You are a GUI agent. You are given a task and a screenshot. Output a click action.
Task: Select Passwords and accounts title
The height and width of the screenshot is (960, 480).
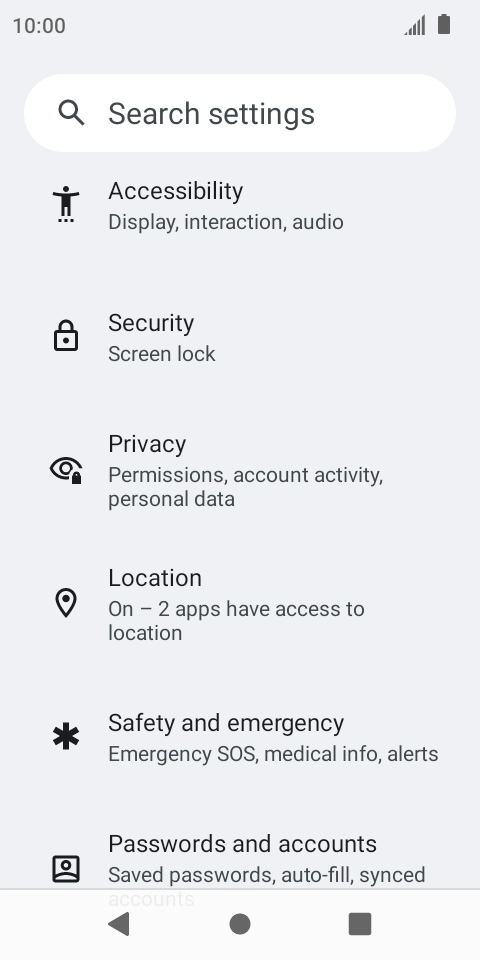(243, 844)
